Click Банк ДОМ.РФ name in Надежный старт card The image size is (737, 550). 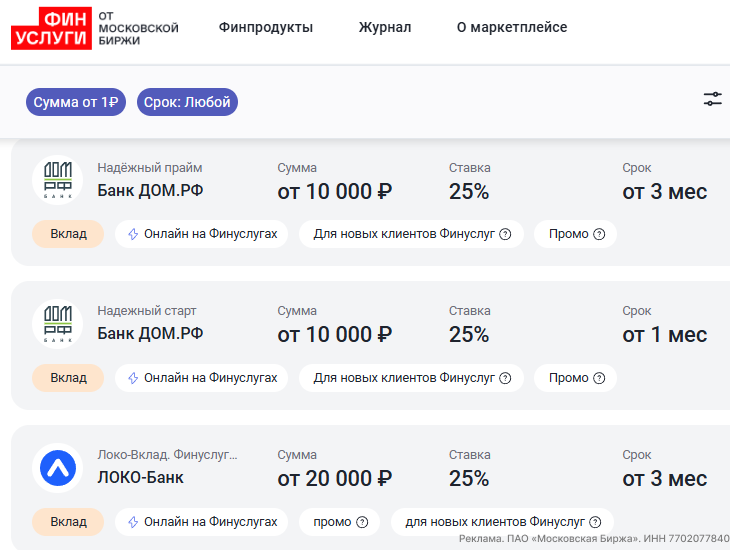(150, 333)
